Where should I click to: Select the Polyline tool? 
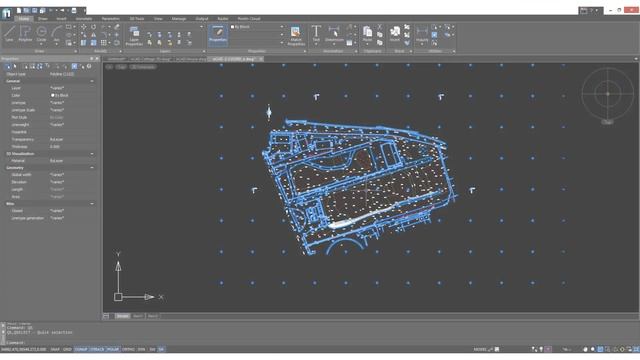tap(25, 33)
